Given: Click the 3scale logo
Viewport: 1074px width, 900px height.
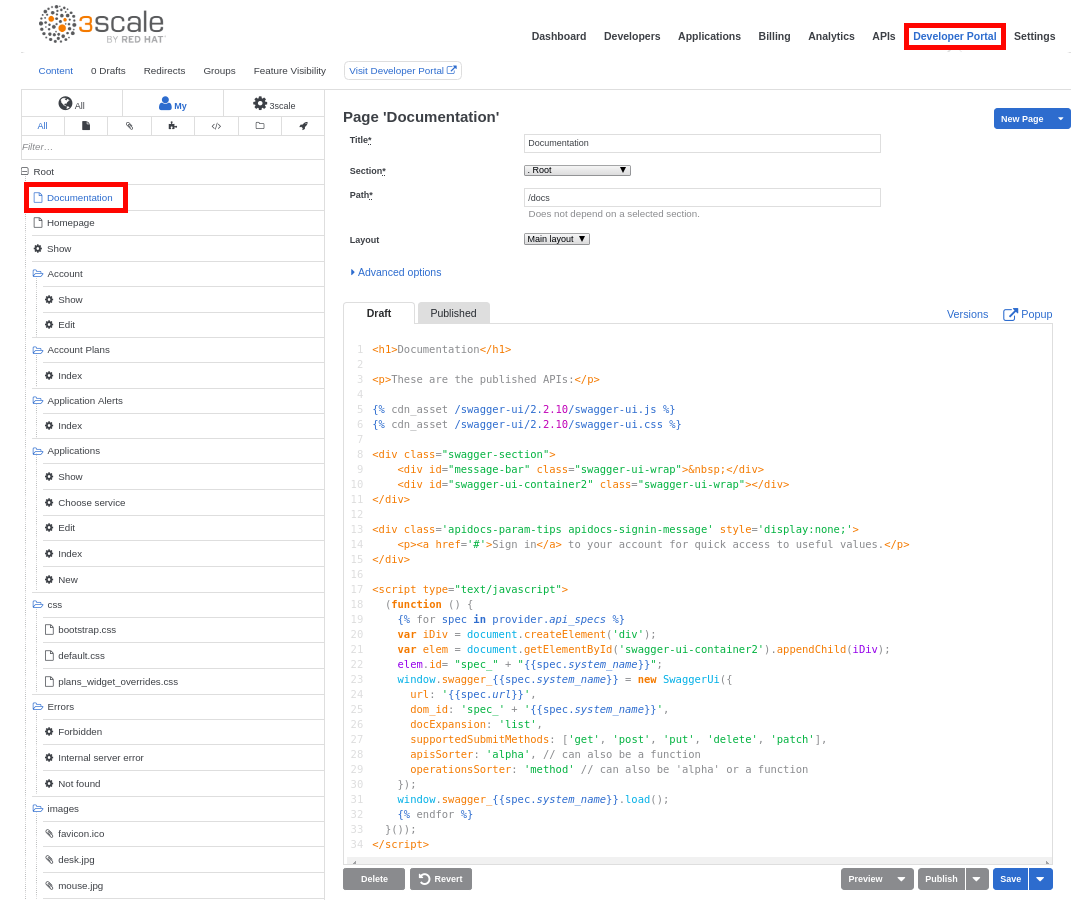Looking at the screenshot, I should coord(100,24).
